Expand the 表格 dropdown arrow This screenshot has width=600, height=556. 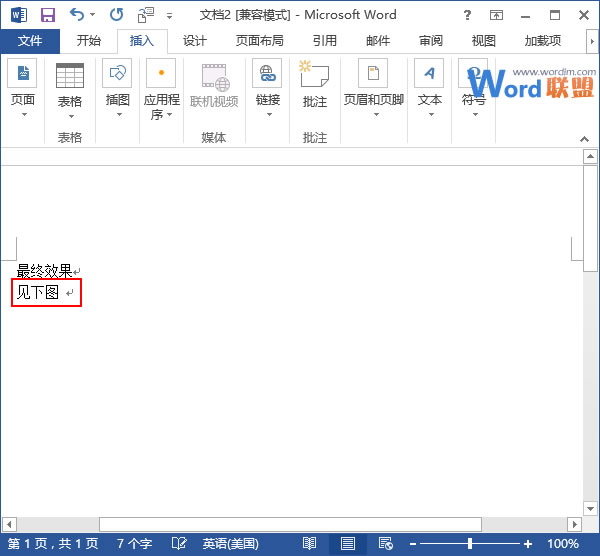click(71, 116)
